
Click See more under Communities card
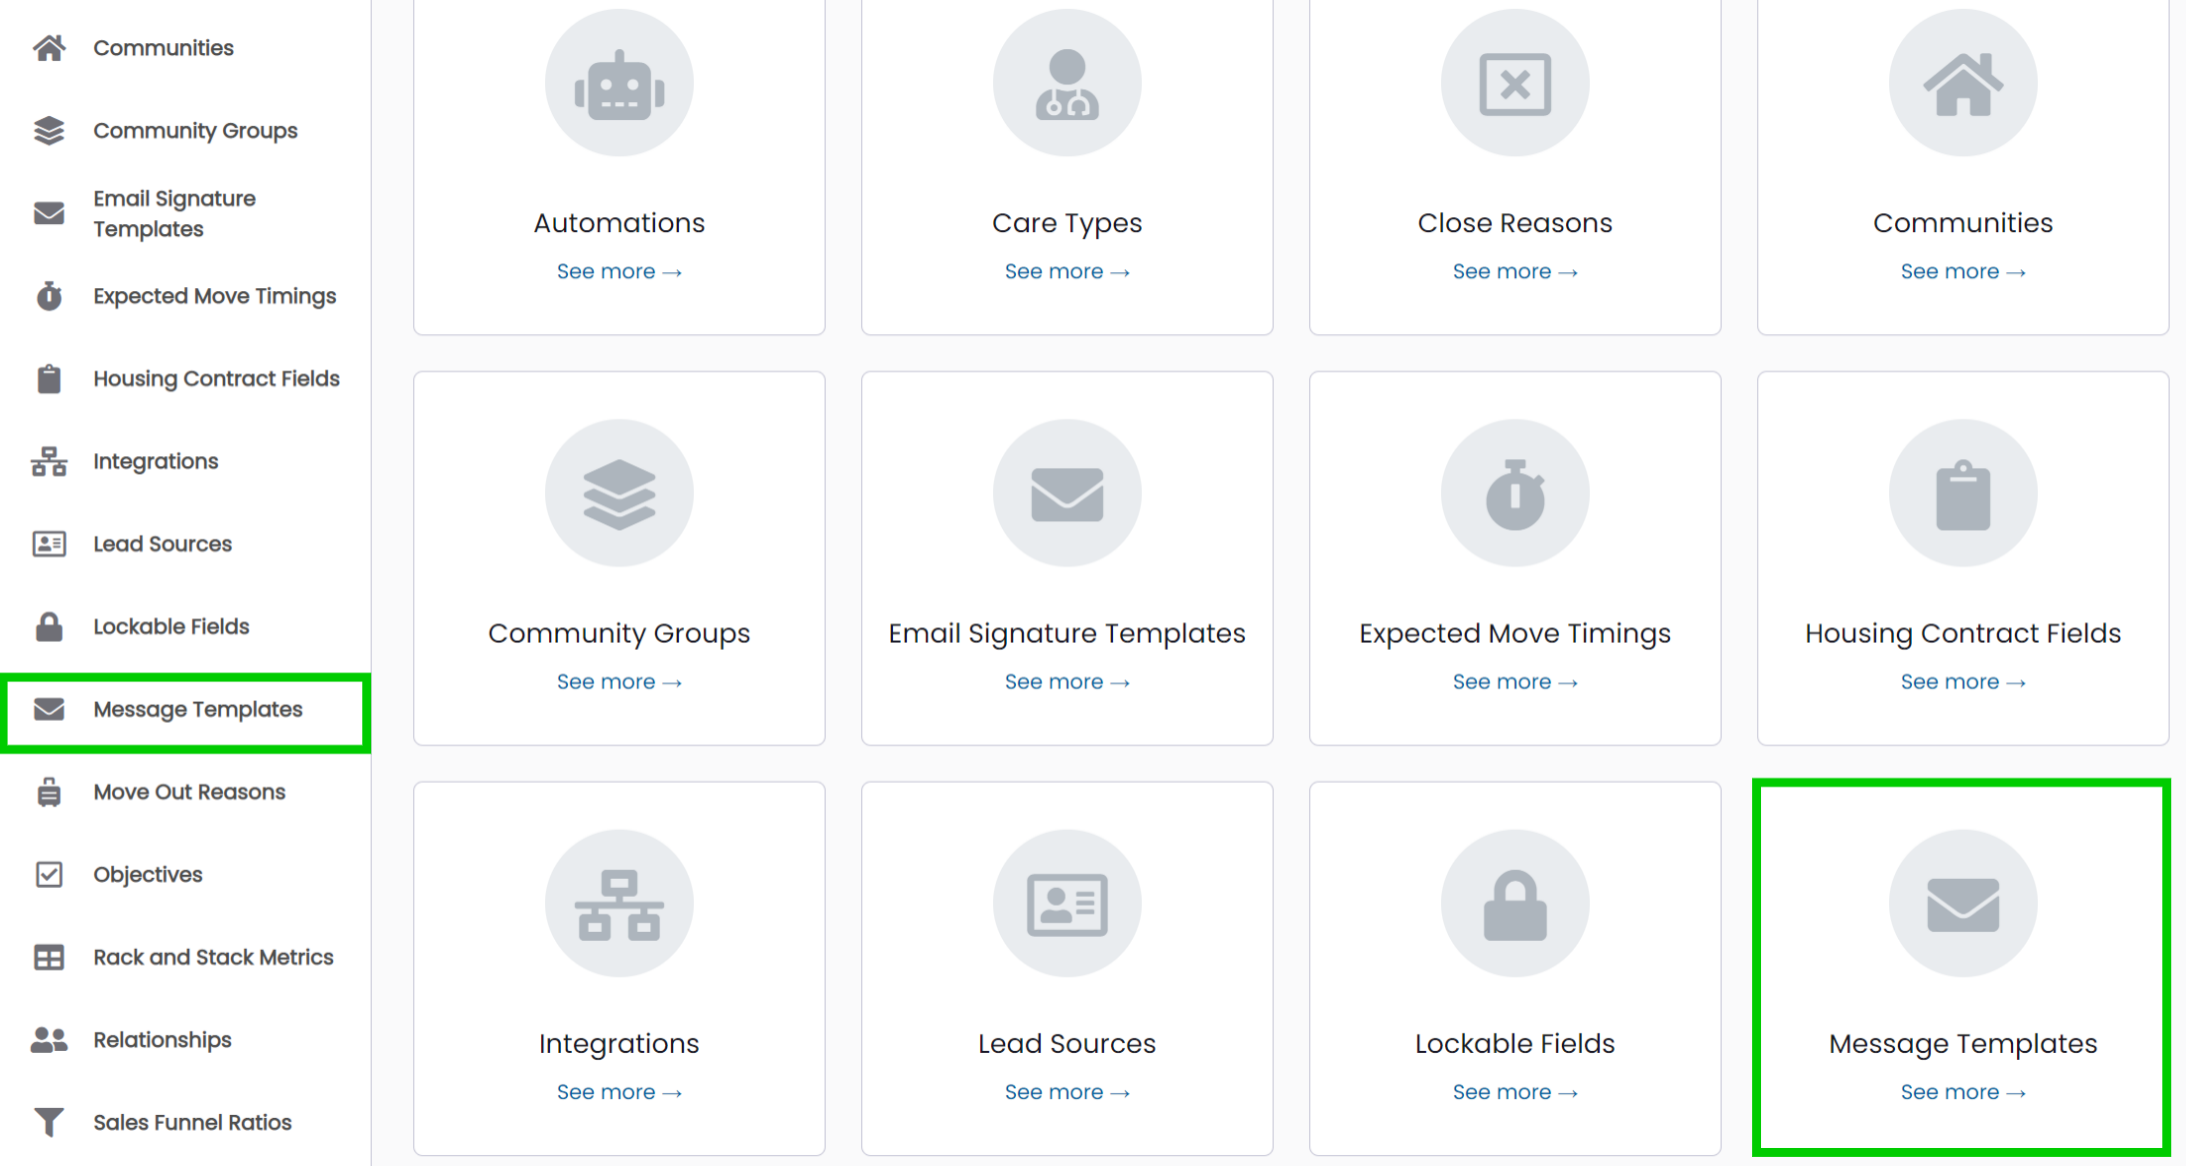[x=1963, y=271]
